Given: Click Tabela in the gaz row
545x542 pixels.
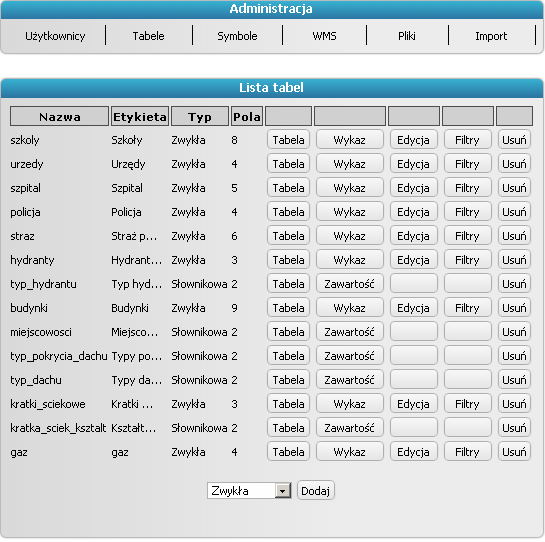Looking at the screenshot, I should tap(288, 452).
